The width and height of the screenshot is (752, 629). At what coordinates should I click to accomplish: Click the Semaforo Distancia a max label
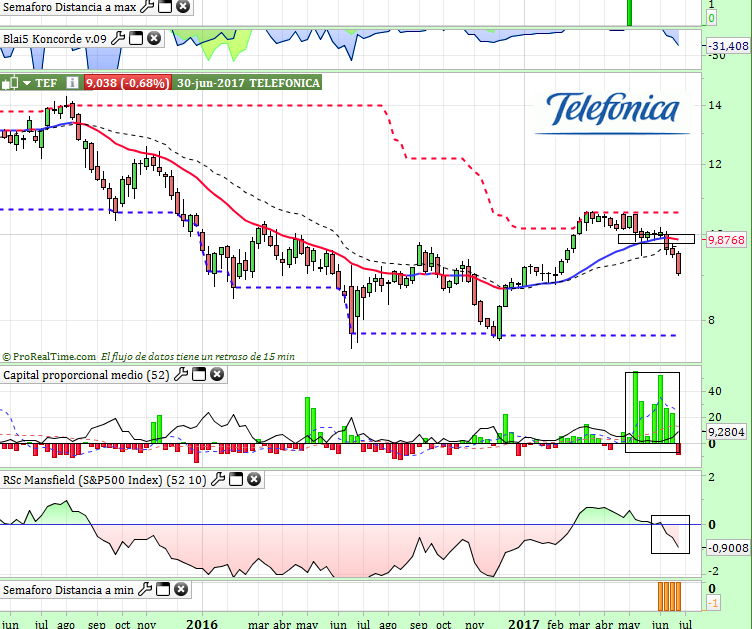click(x=70, y=7)
